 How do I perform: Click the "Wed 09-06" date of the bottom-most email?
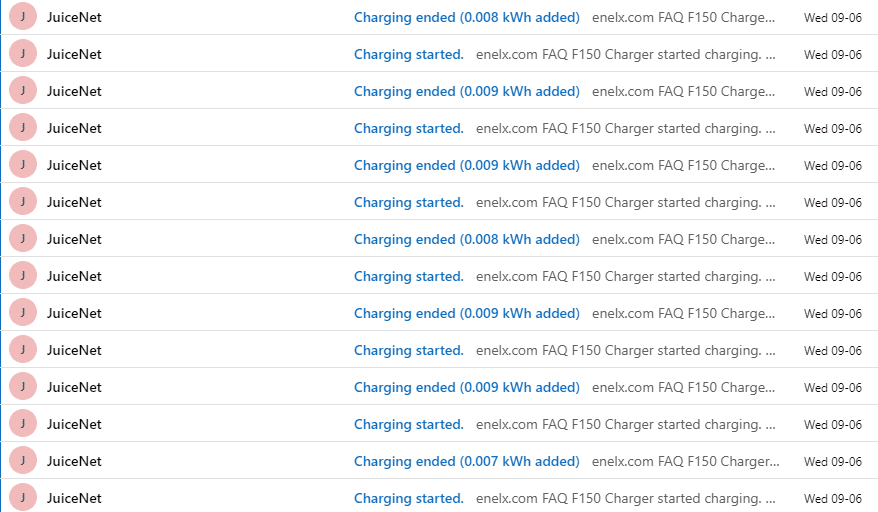tap(832, 498)
